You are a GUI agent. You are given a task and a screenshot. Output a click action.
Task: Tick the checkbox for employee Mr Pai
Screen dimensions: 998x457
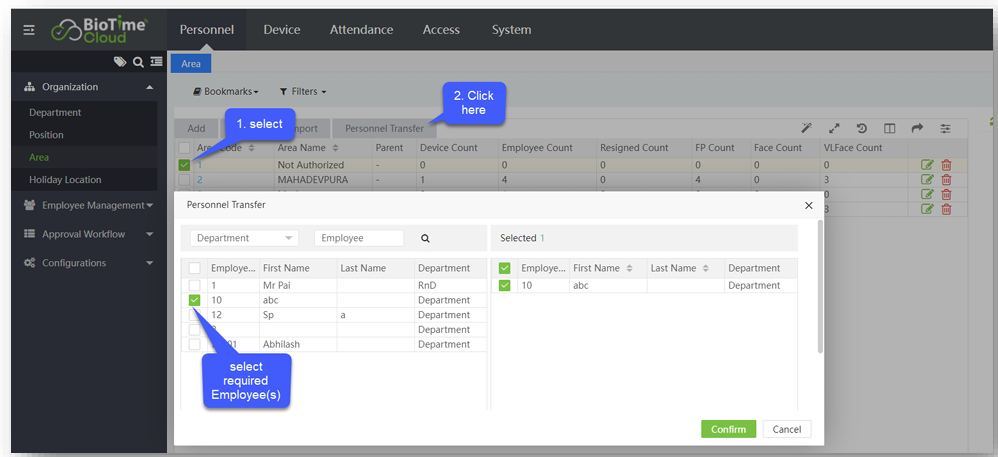195,285
